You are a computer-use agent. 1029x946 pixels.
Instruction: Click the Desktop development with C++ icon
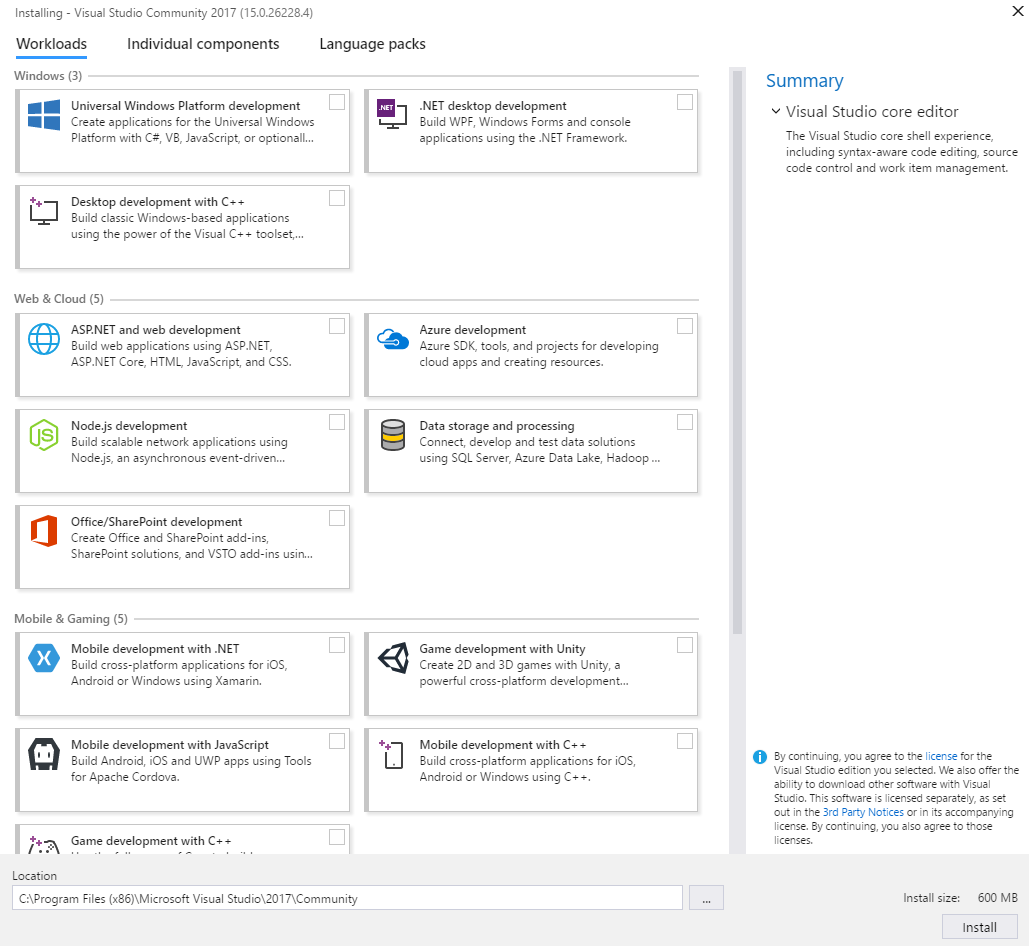tap(44, 211)
